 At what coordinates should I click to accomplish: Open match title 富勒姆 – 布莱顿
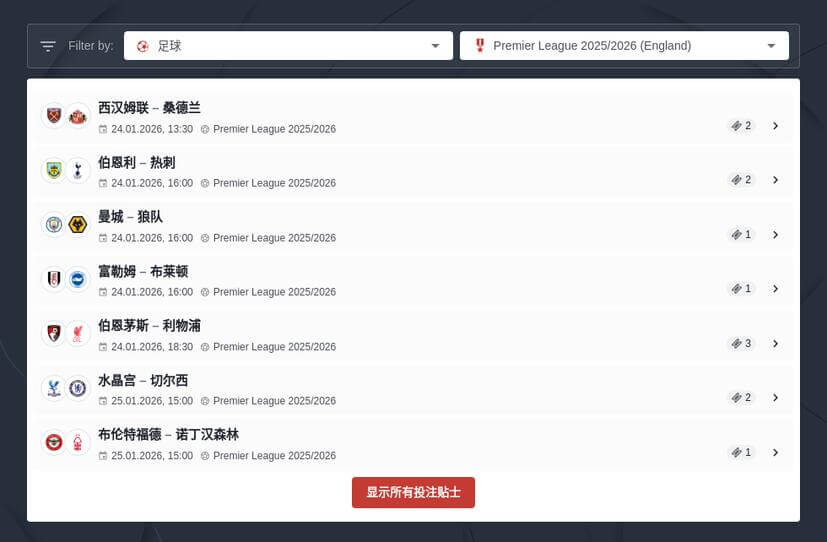point(143,272)
